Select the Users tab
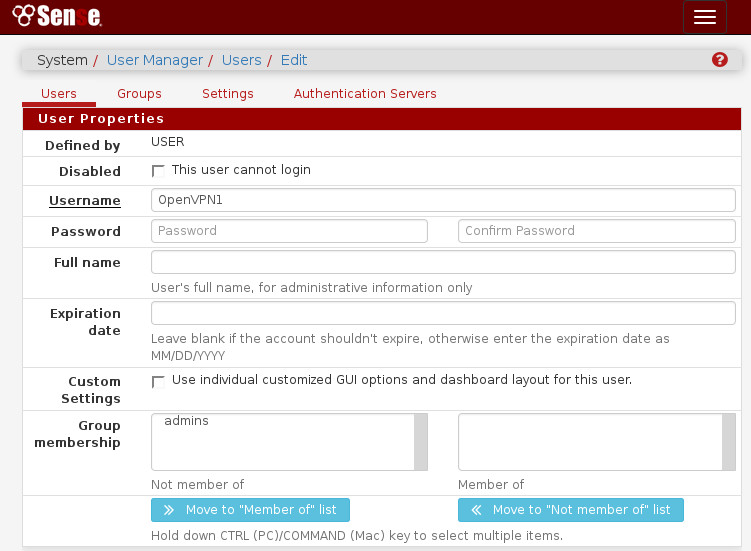The width and height of the screenshot is (751, 551). point(59,93)
